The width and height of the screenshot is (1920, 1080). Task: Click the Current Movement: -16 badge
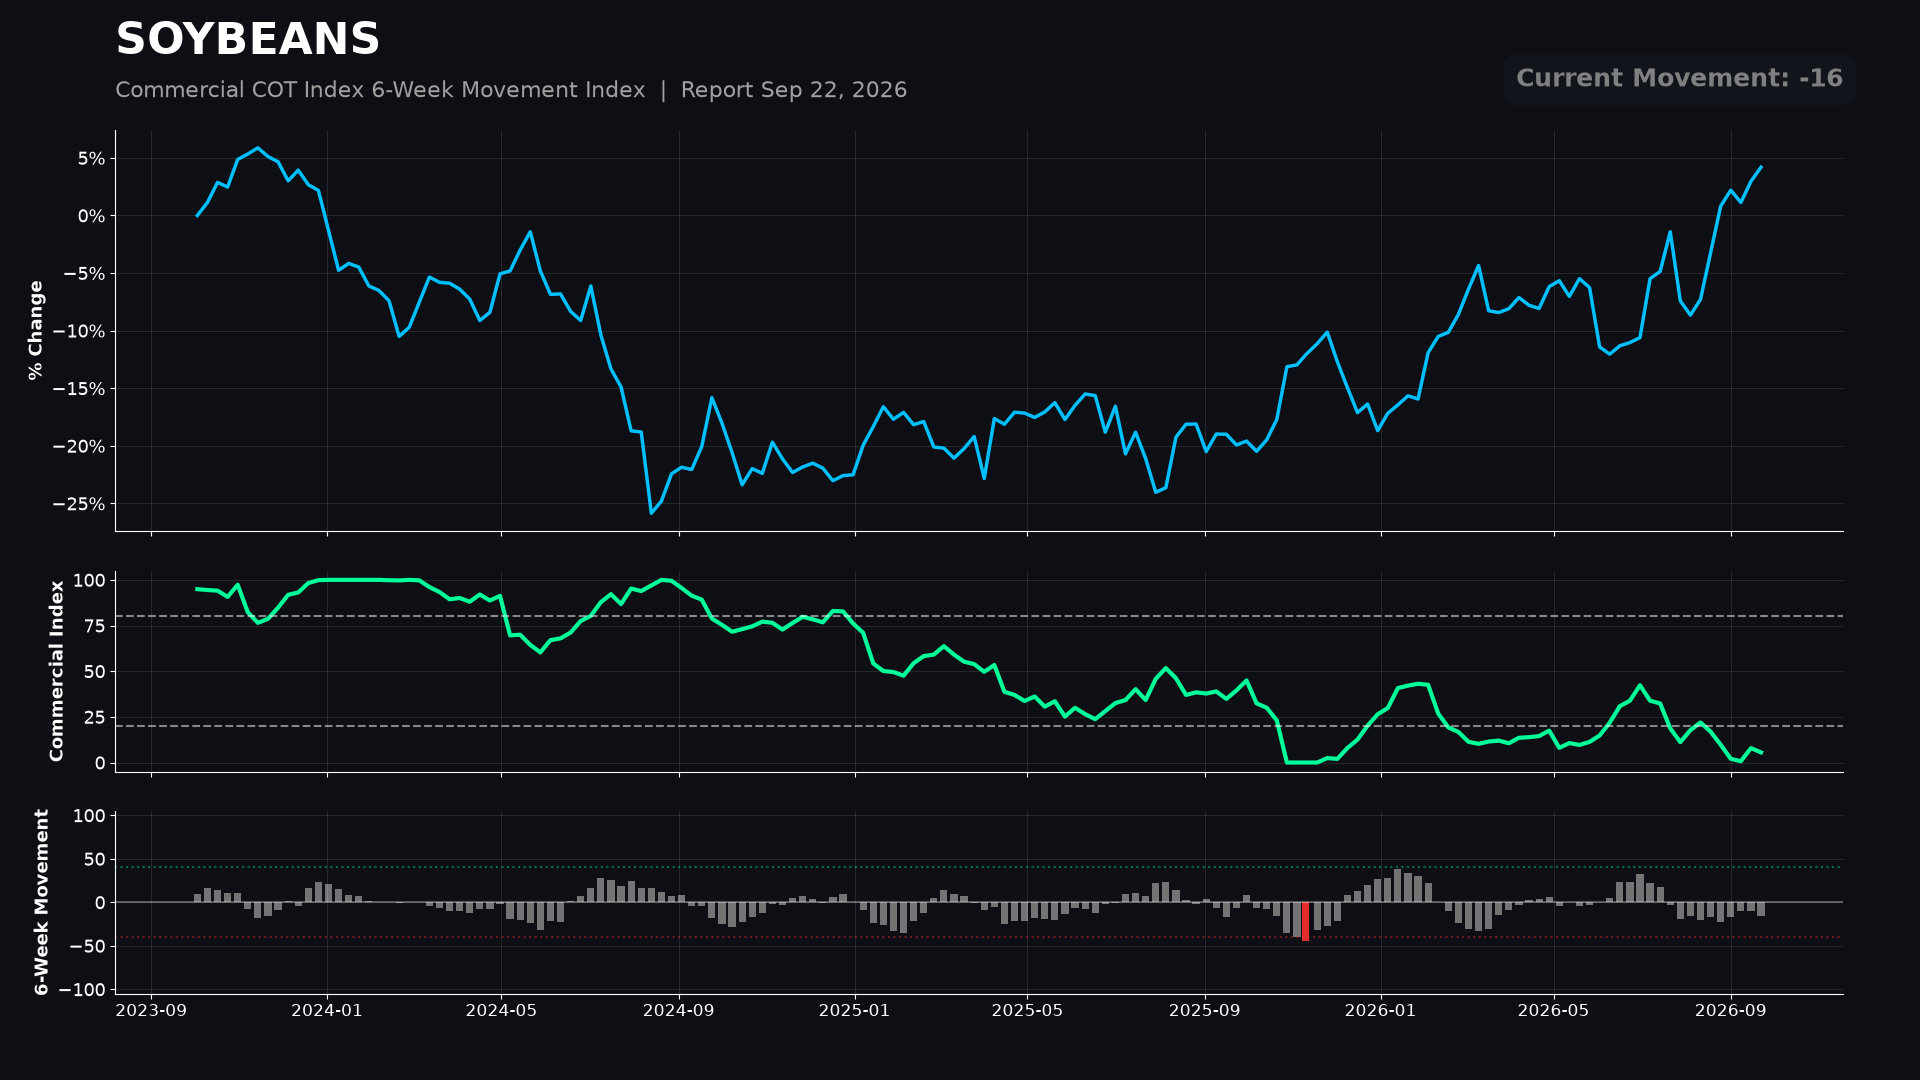pos(1679,79)
